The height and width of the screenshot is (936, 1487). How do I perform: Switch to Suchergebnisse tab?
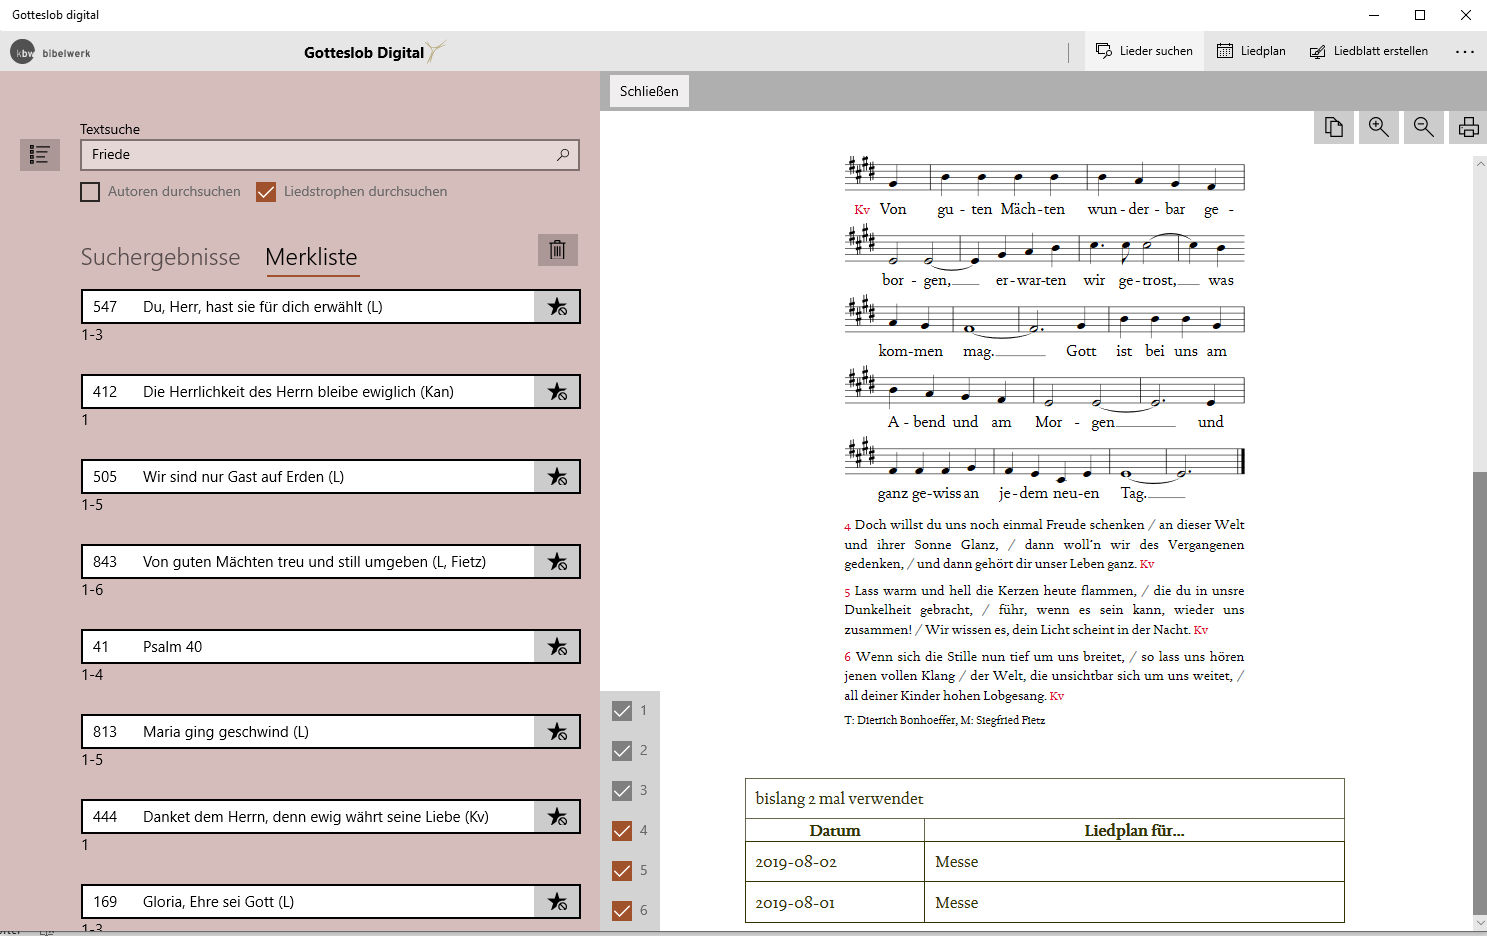click(160, 257)
